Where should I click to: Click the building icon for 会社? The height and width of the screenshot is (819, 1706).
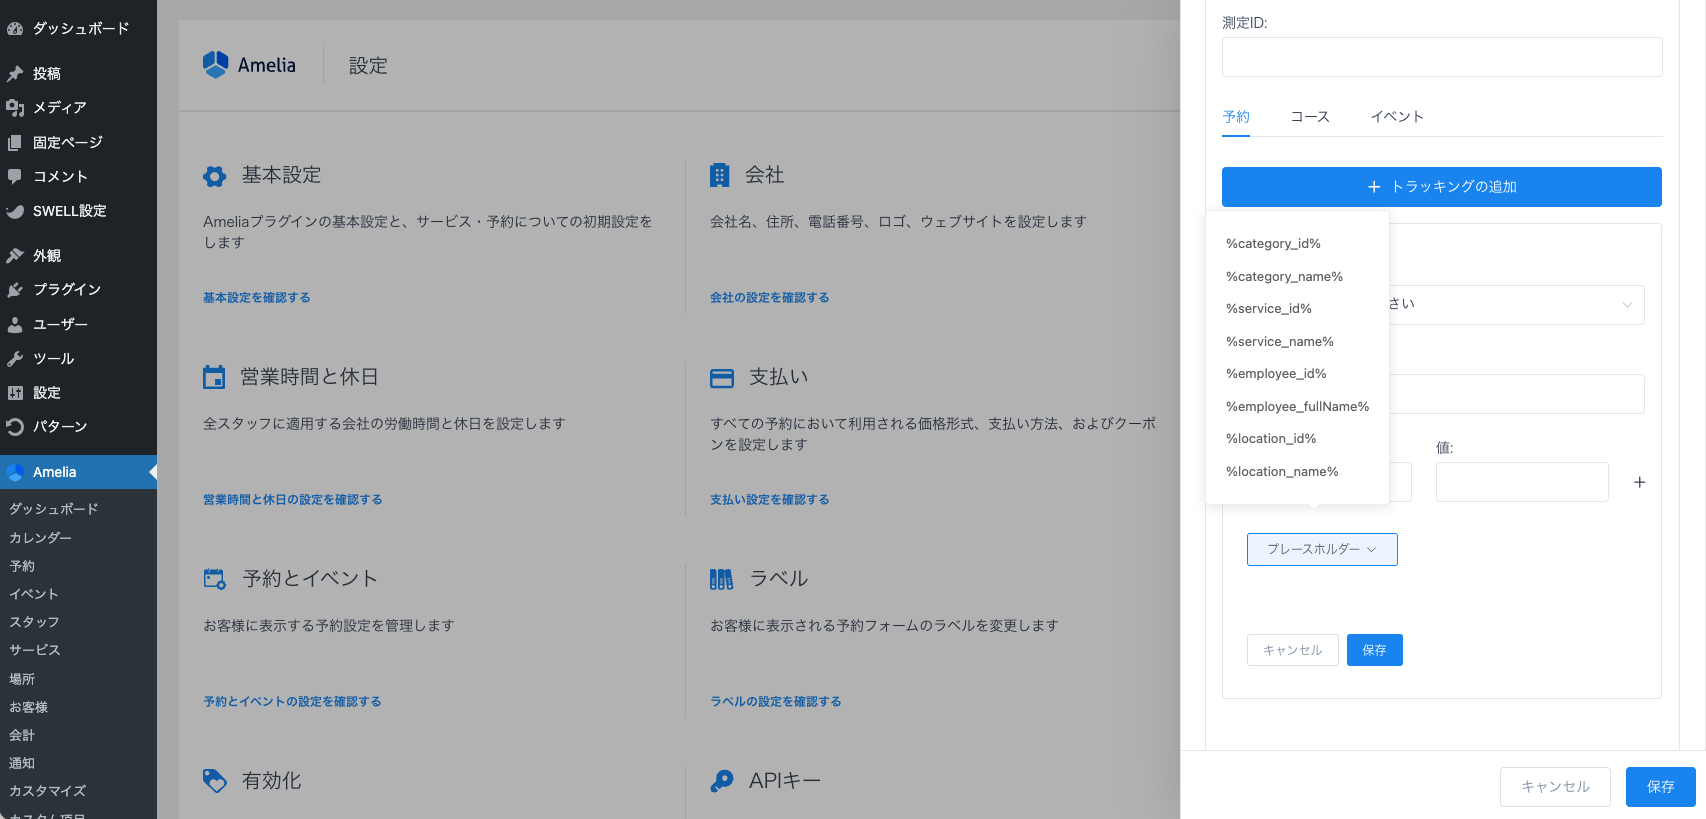(719, 175)
